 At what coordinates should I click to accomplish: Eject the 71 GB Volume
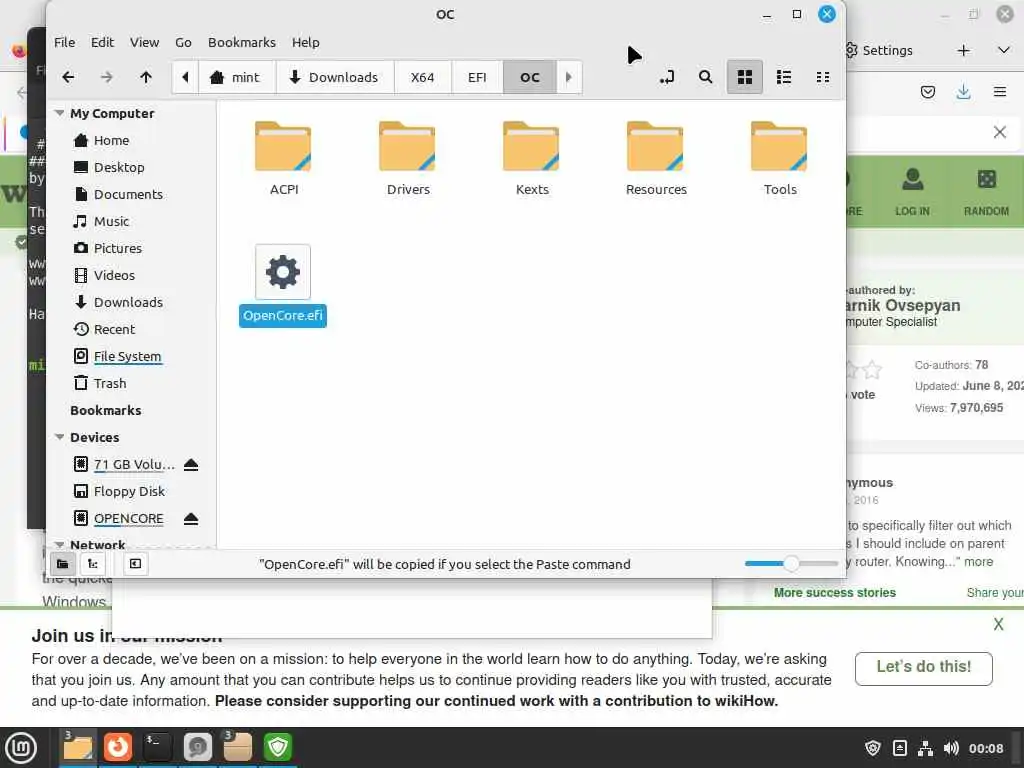point(191,464)
